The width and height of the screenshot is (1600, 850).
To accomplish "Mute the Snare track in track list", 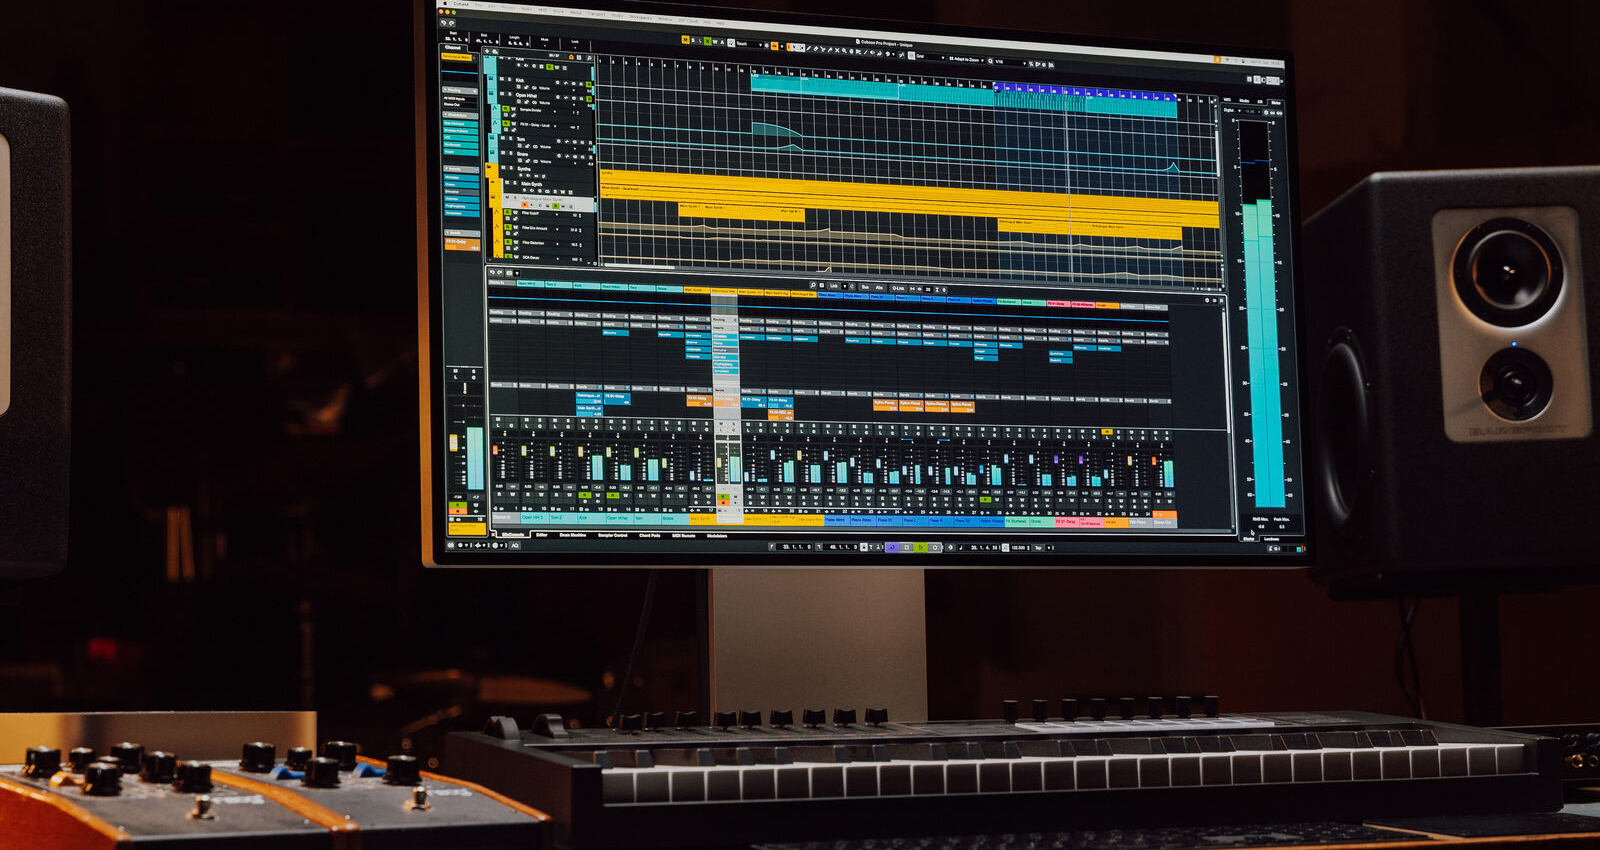I will coord(503,153).
